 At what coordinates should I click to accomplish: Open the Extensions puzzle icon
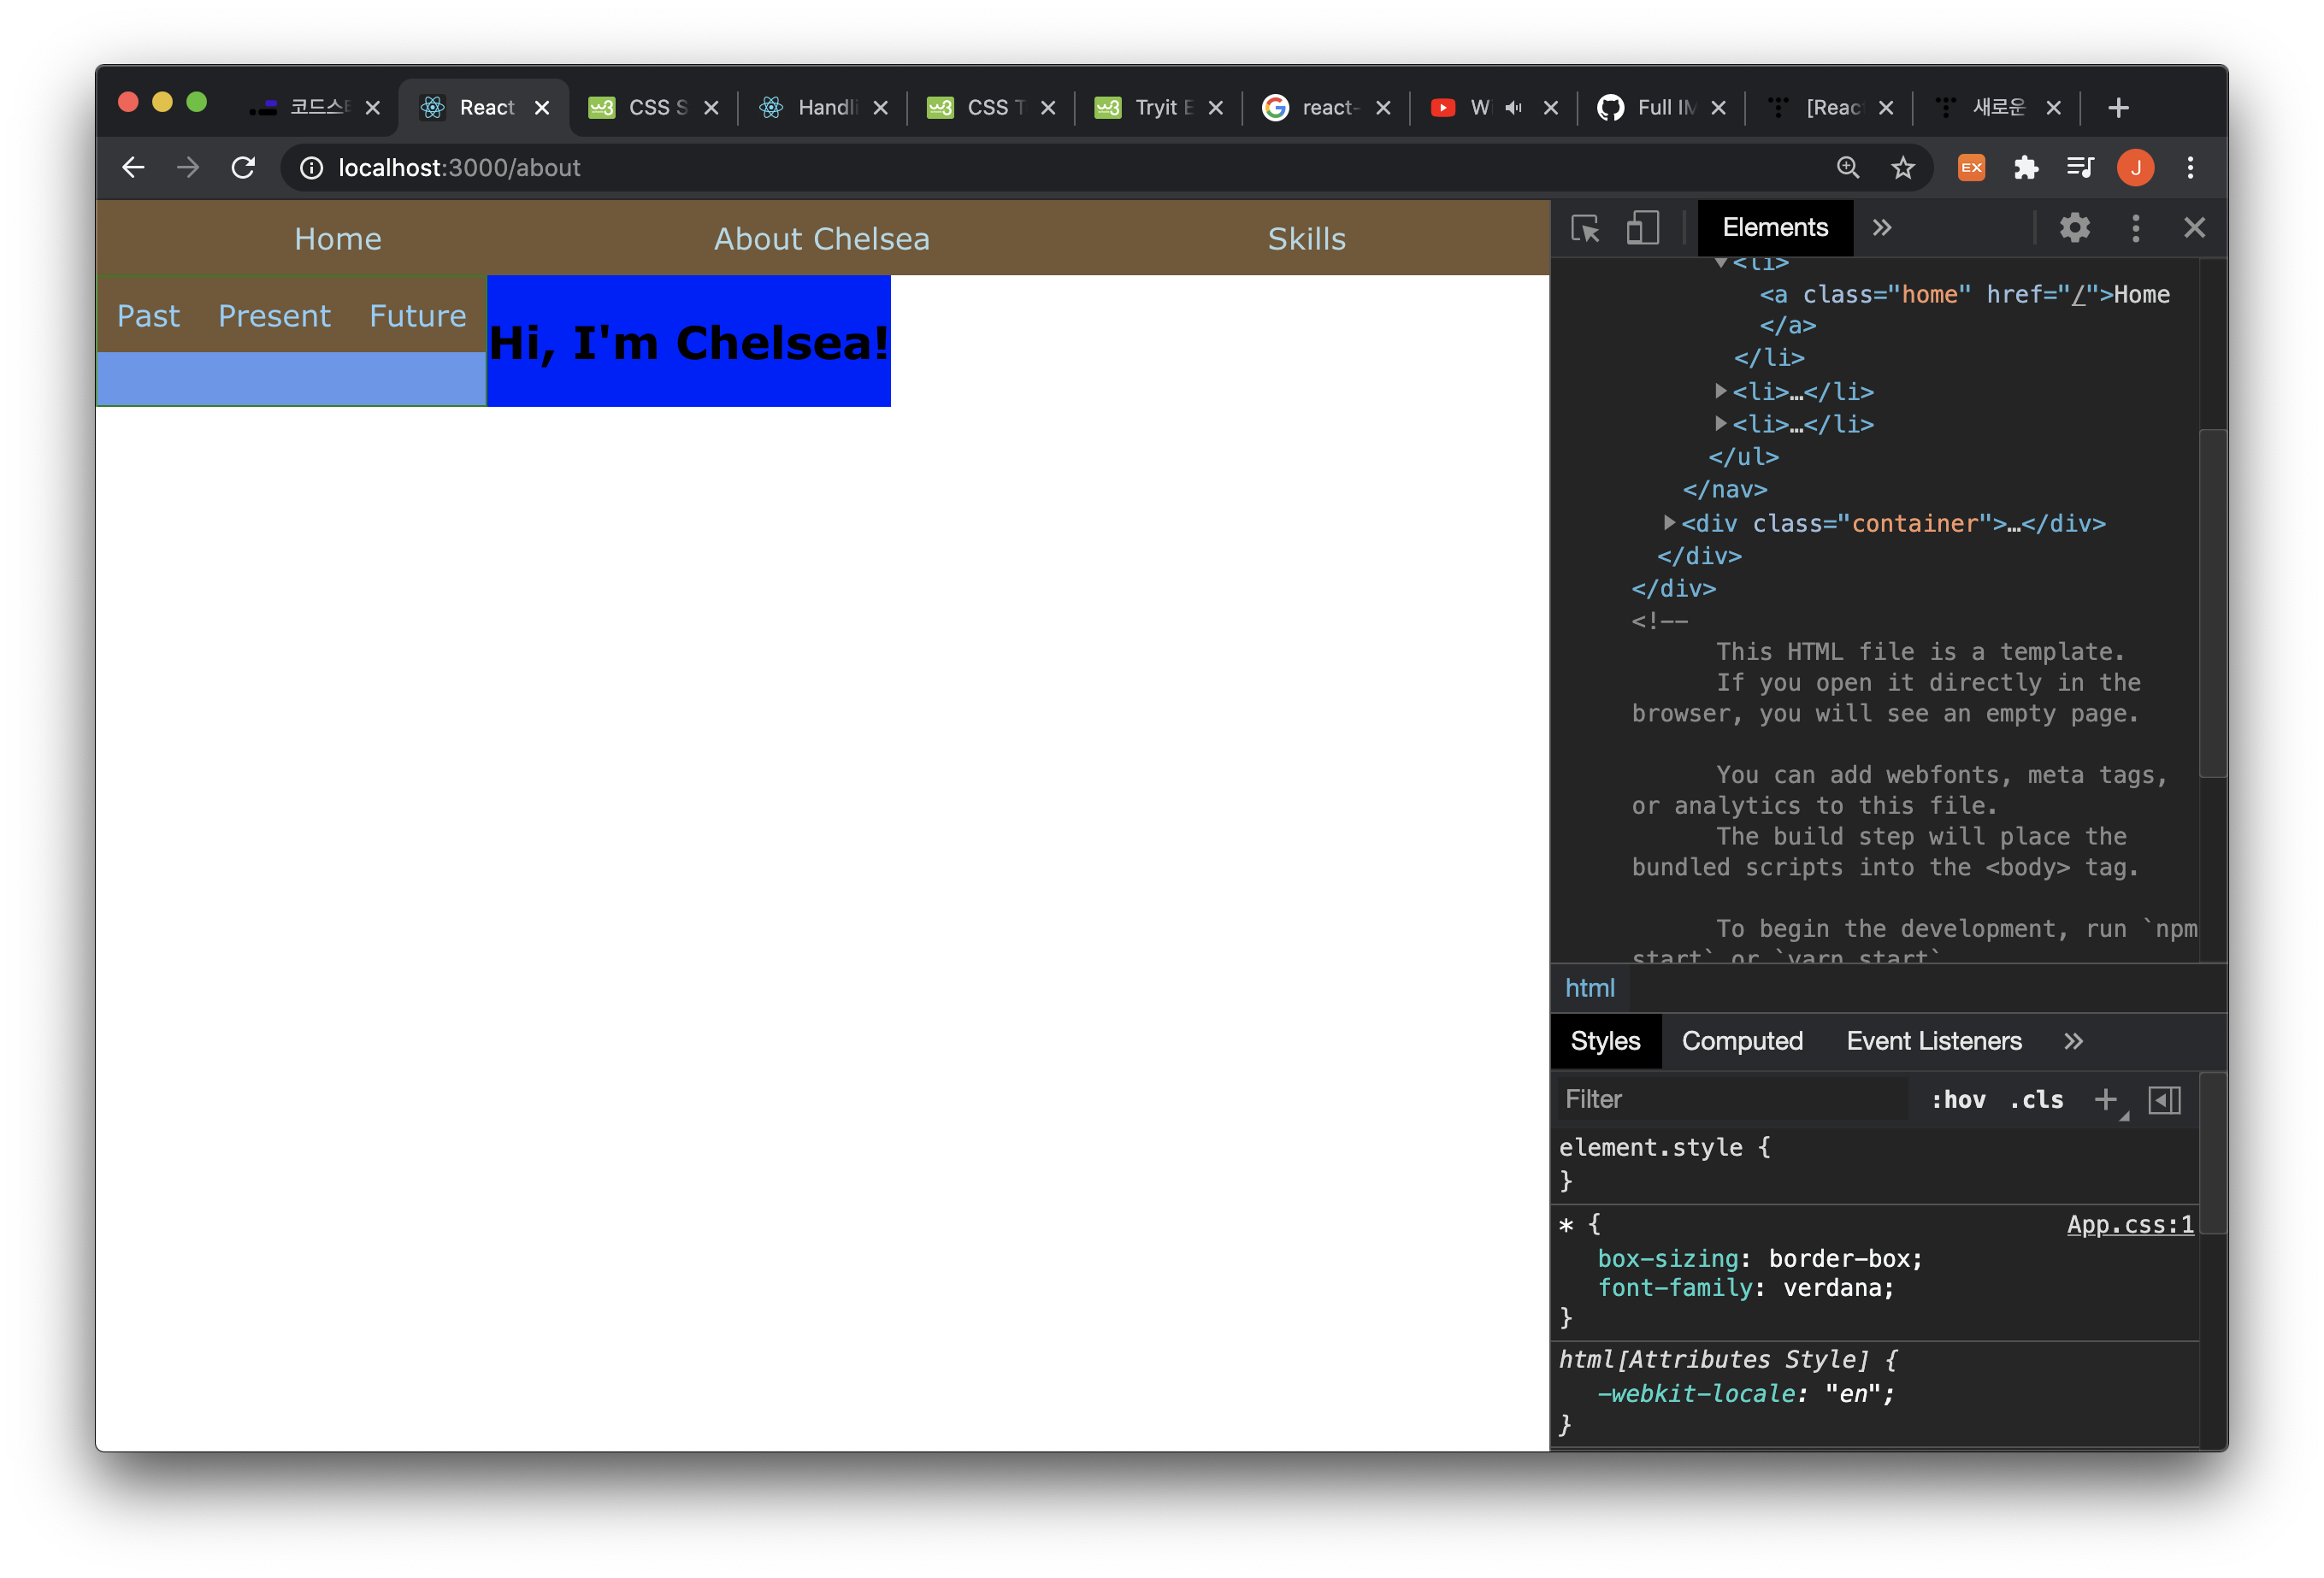(x=2026, y=168)
